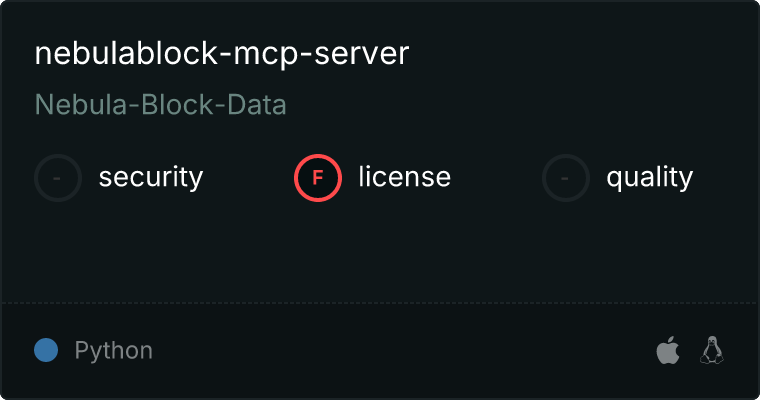Screen dimensions: 760x400
Task: Click gap between security label and license badge
Action: [248, 178]
